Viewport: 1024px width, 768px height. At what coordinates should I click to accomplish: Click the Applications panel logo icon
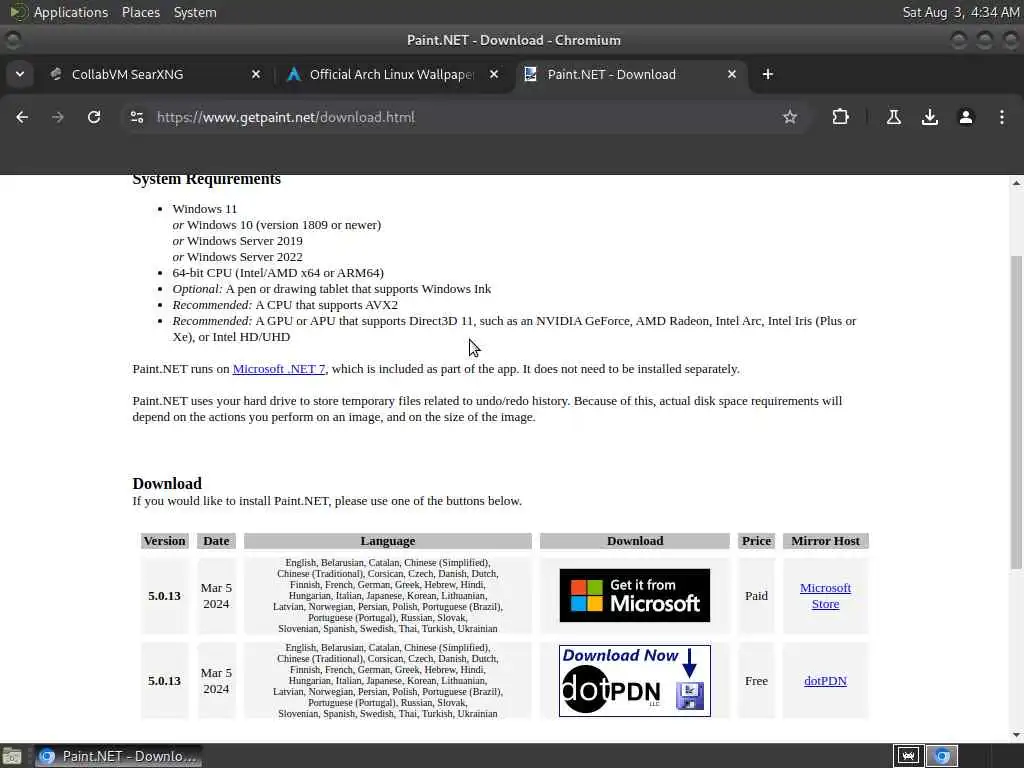18,12
